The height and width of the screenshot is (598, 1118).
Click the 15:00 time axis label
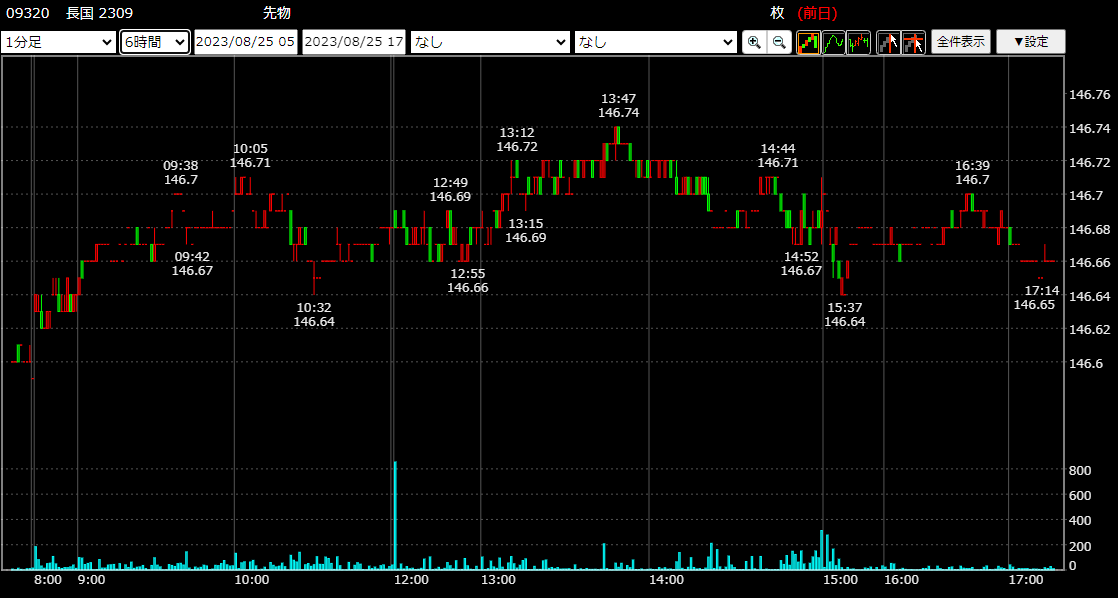pyautogui.click(x=841, y=579)
